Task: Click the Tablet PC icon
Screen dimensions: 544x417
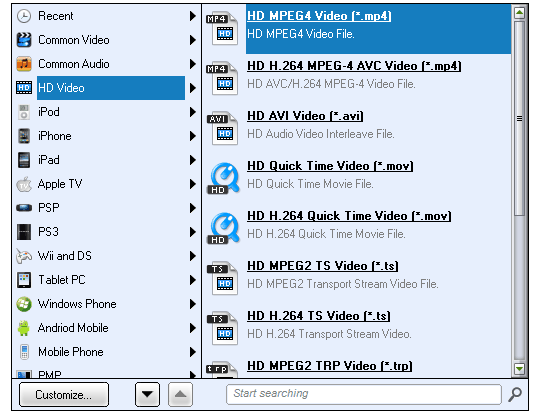Action: tap(24, 280)
